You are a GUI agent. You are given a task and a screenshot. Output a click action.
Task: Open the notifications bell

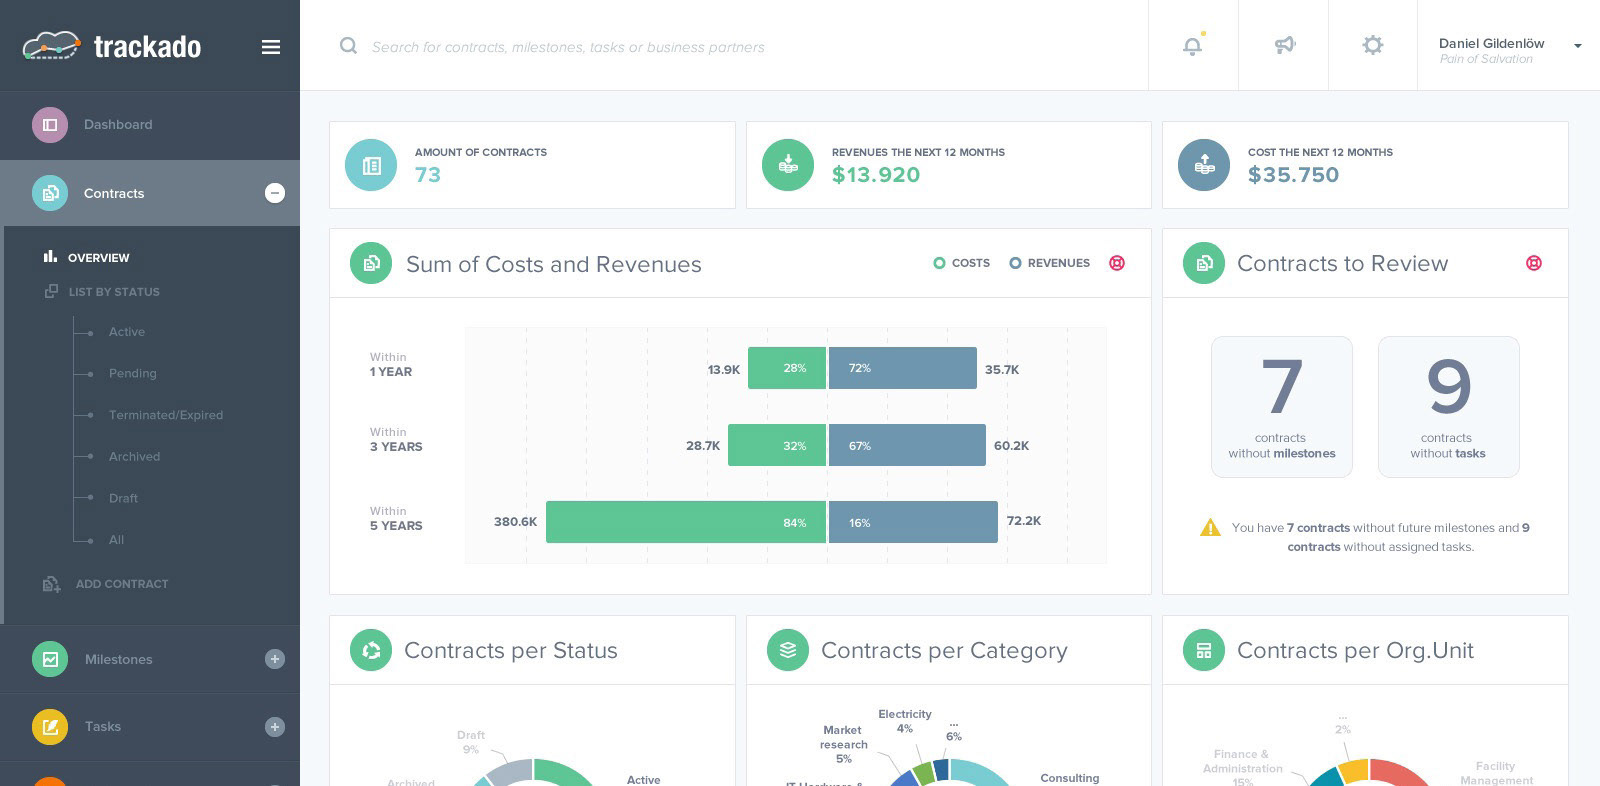1193,45
